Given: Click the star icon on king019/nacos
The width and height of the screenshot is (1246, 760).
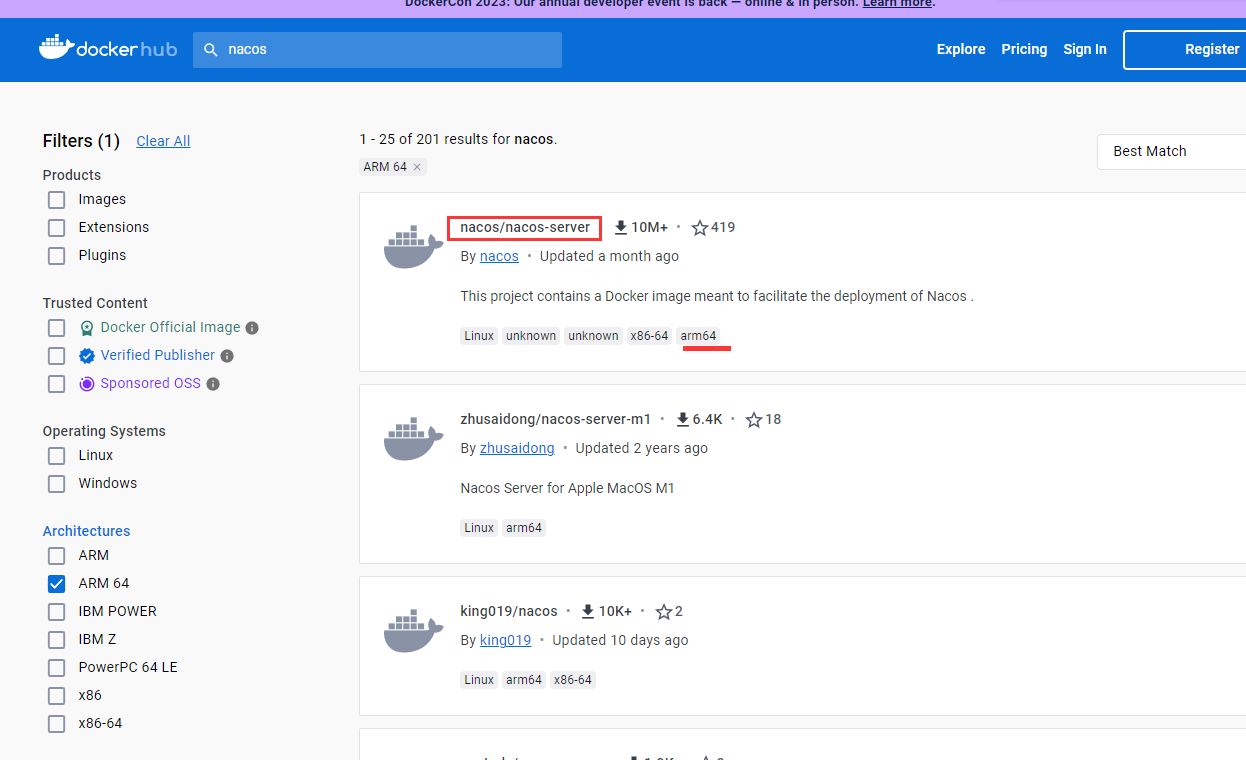Looking at the screenshot, I should click(664, 611).
